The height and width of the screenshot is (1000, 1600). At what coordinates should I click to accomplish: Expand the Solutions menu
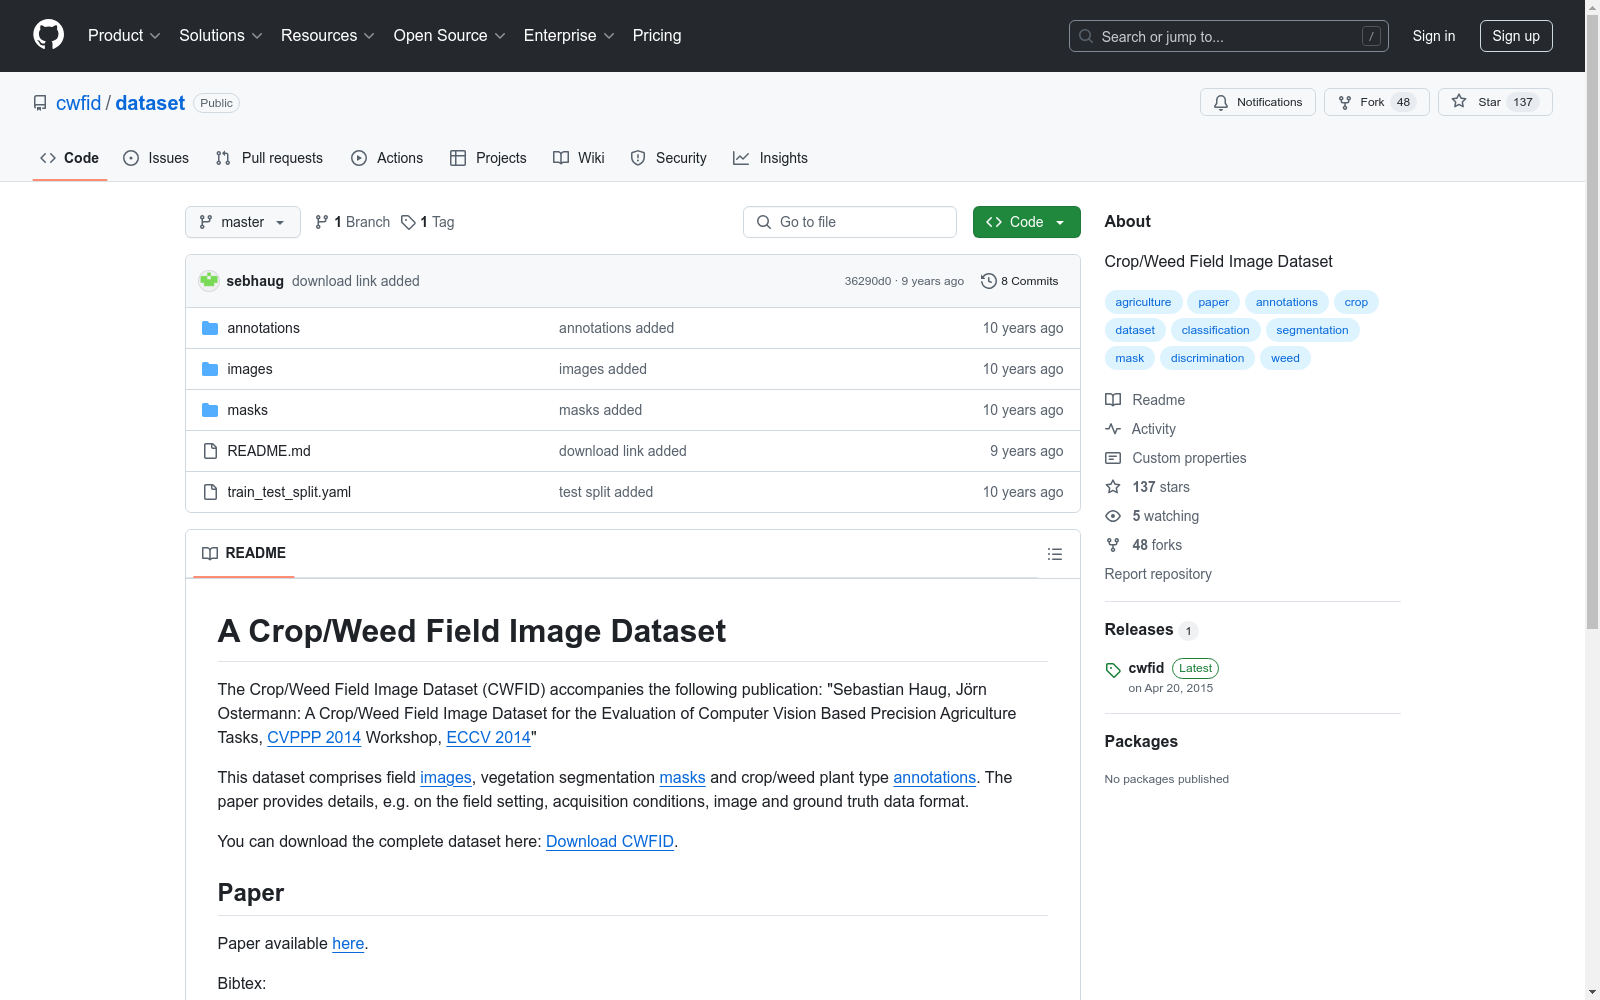[x=221, y=35]
